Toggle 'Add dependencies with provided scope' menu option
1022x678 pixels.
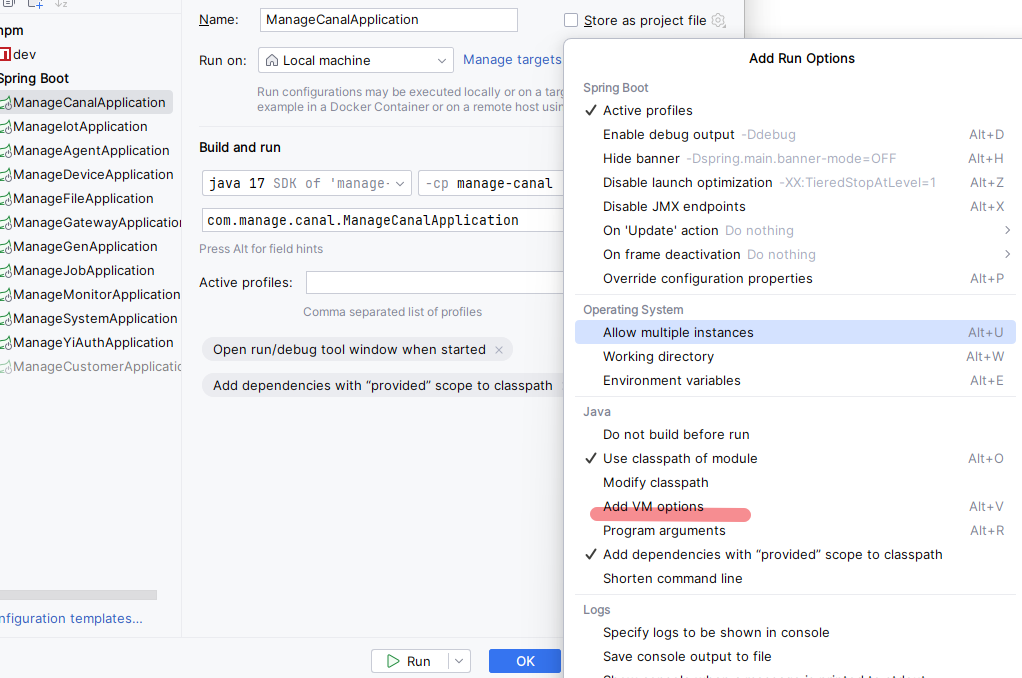(x=795, y=554)
